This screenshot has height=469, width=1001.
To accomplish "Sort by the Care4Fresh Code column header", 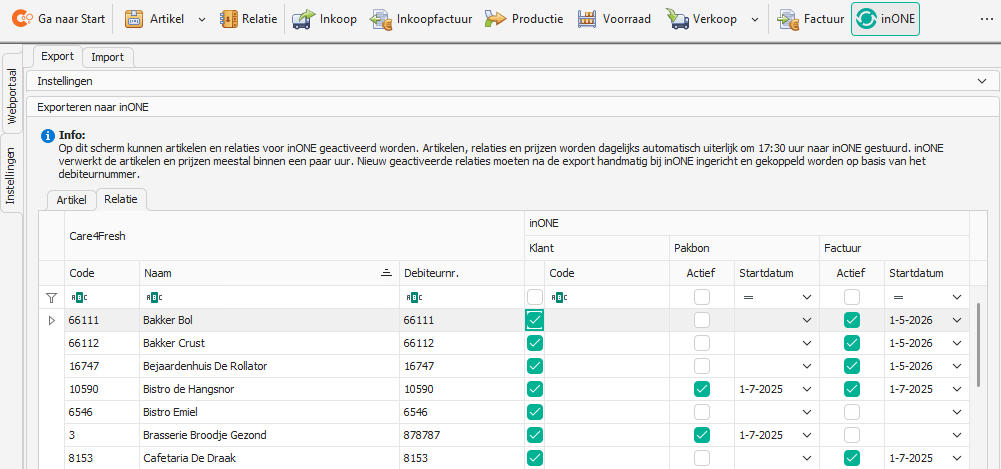I will point(102,273).
